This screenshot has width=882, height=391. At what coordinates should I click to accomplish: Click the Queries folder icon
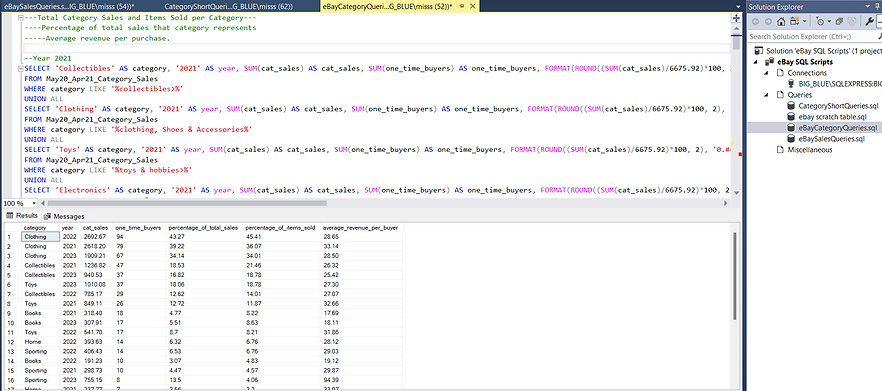coord(780,95)
